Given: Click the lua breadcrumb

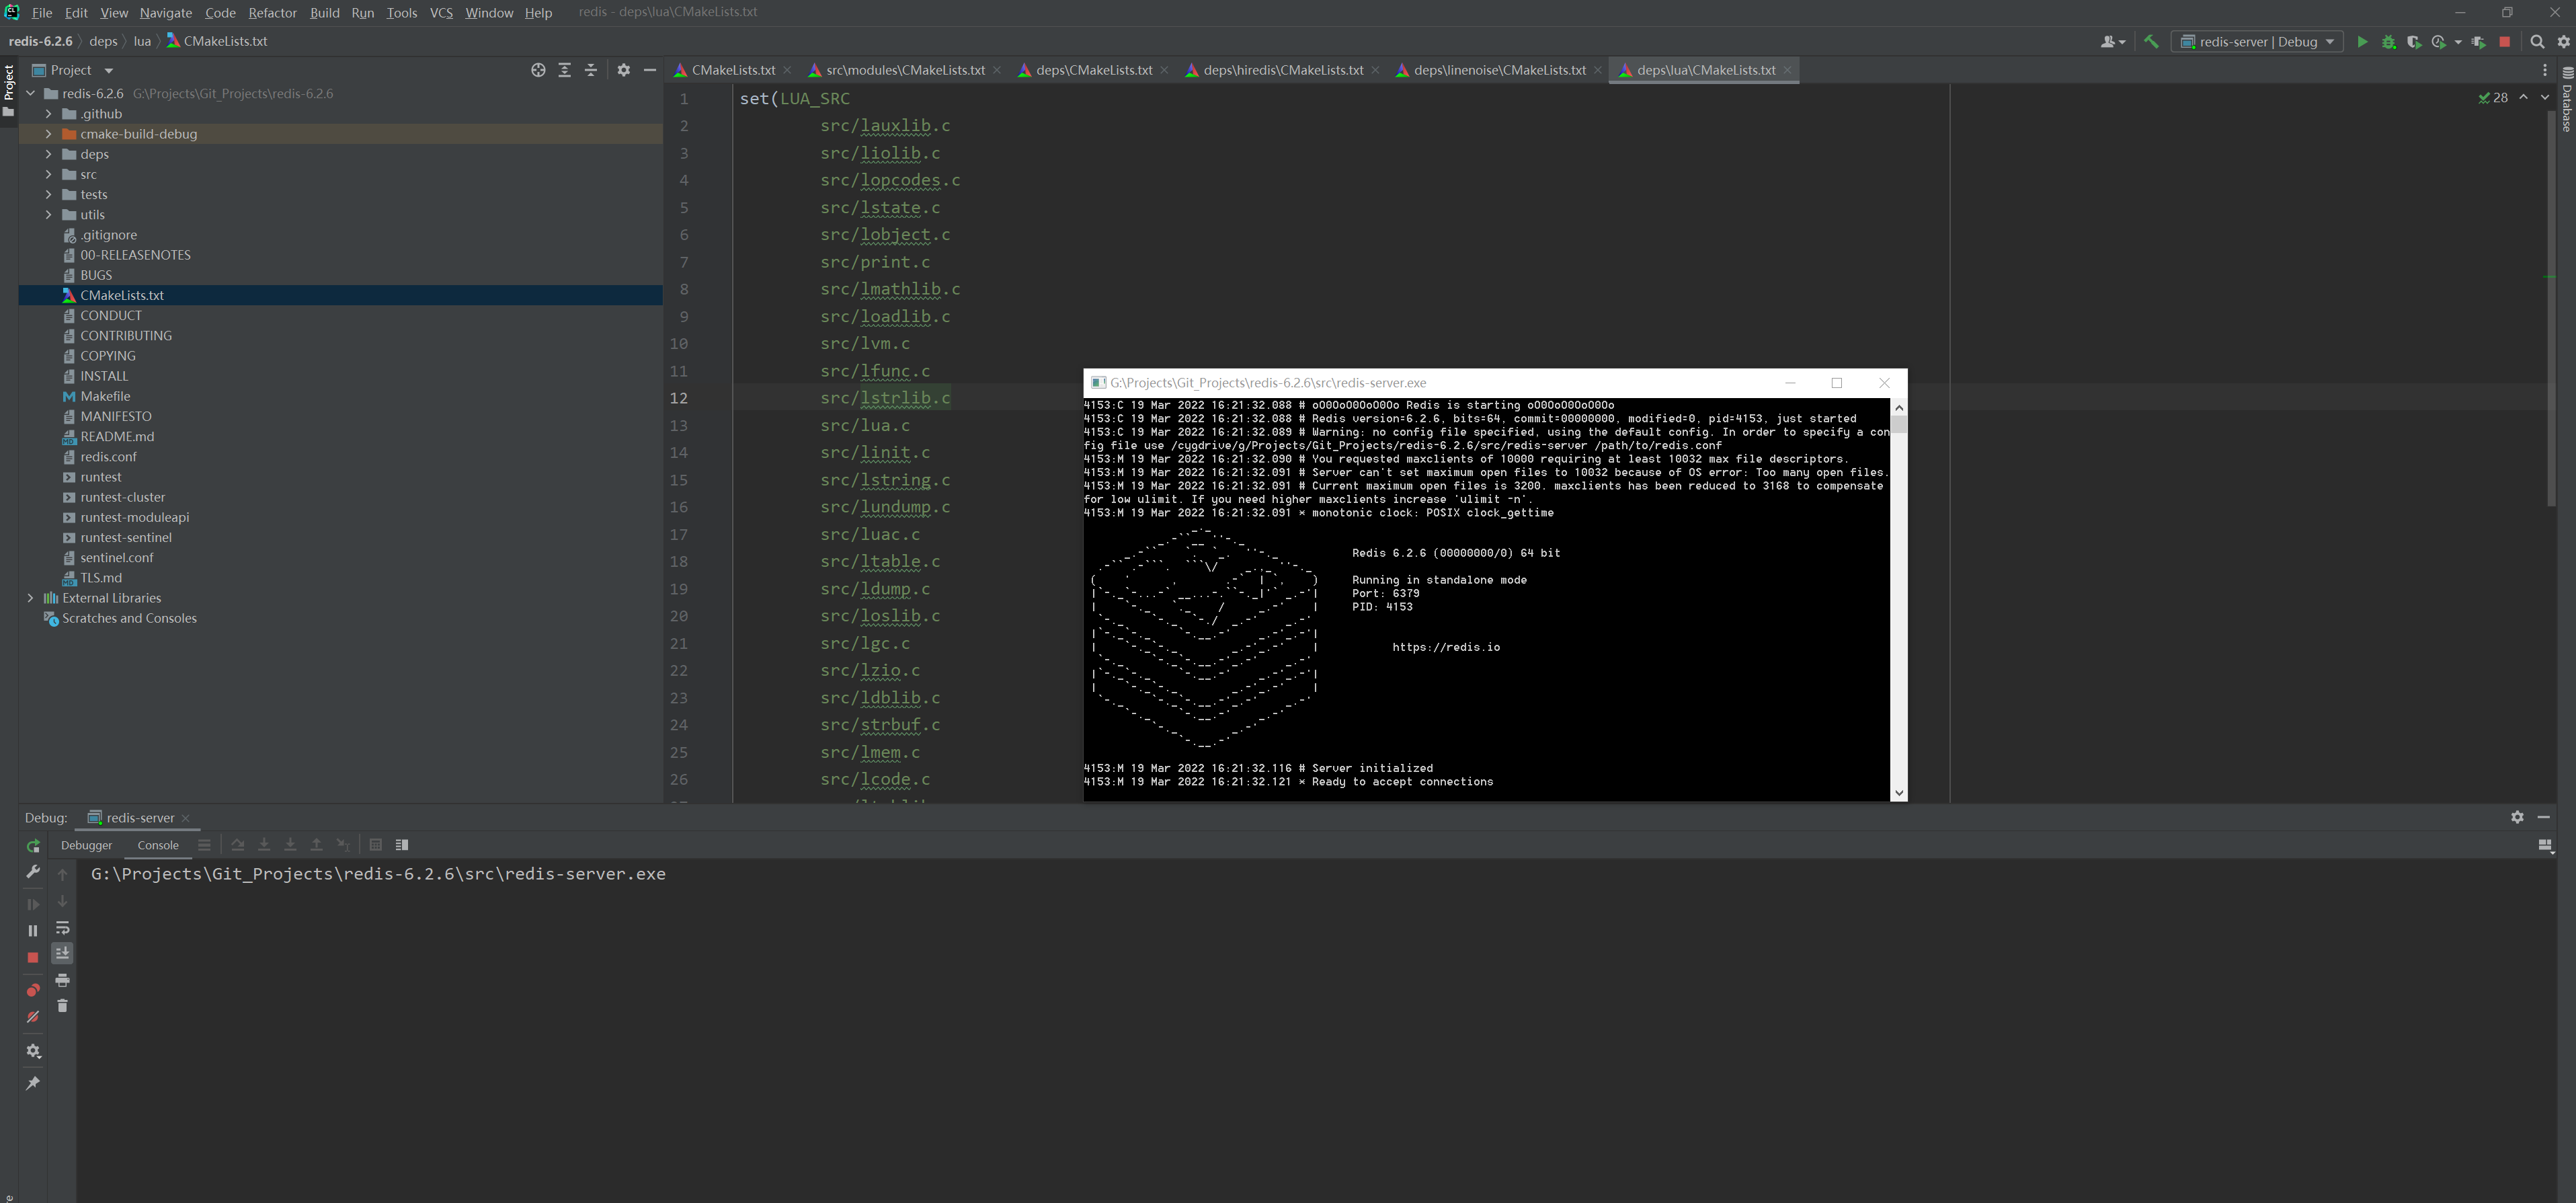Looking at the screenshot, I should [x=142, y=41].
